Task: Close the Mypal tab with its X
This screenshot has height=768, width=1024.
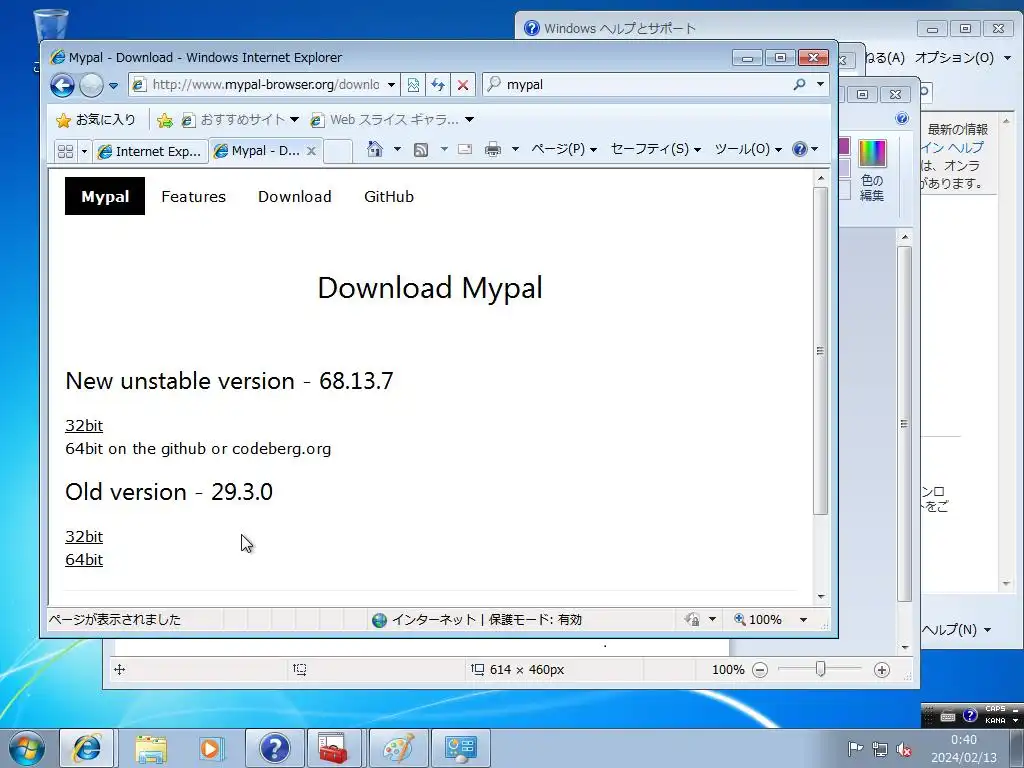Action: (312, 151)
